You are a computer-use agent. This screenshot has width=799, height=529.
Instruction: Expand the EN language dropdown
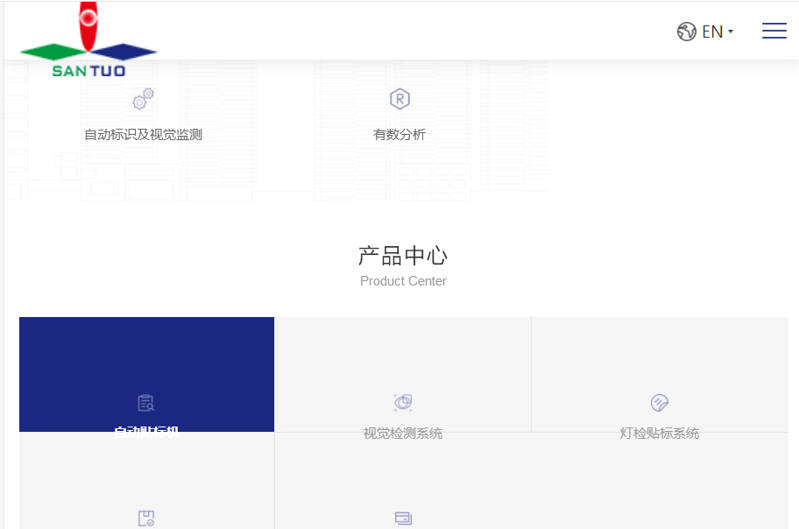click(717, 32)
